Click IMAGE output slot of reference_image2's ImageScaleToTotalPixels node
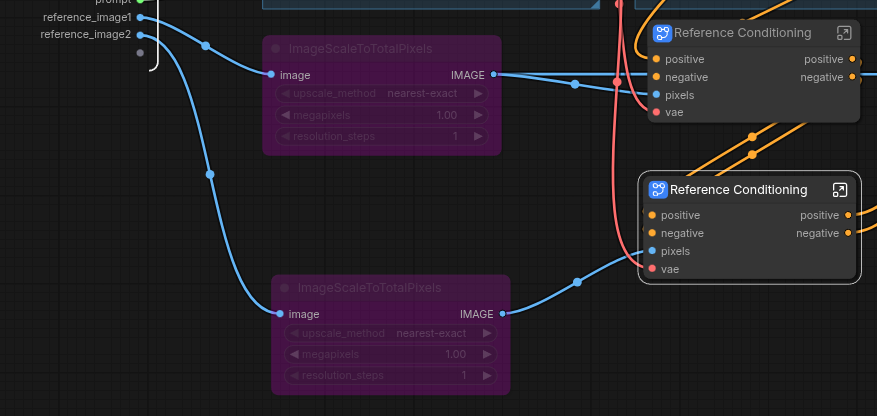 pyautogui.click(x=502, y=314)
